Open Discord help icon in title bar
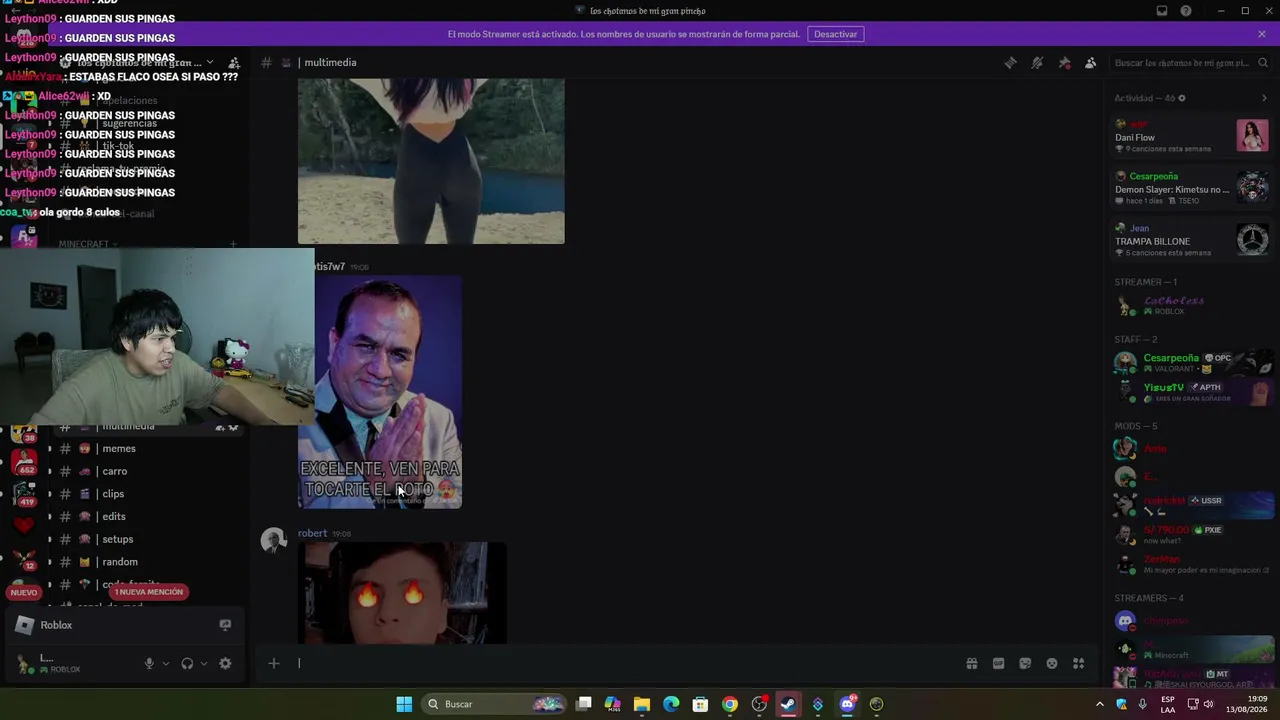 [x=1186, y=11]
